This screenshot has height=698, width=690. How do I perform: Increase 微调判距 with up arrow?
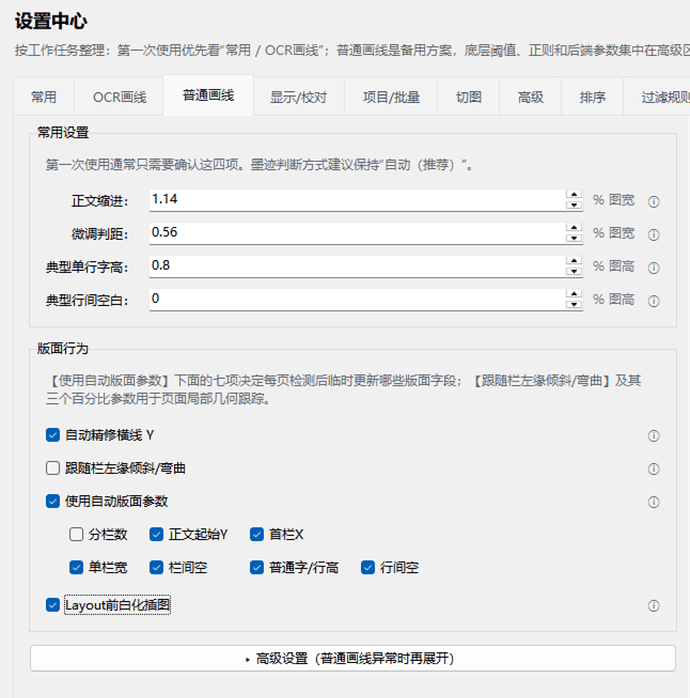click(x=574, y=227)
